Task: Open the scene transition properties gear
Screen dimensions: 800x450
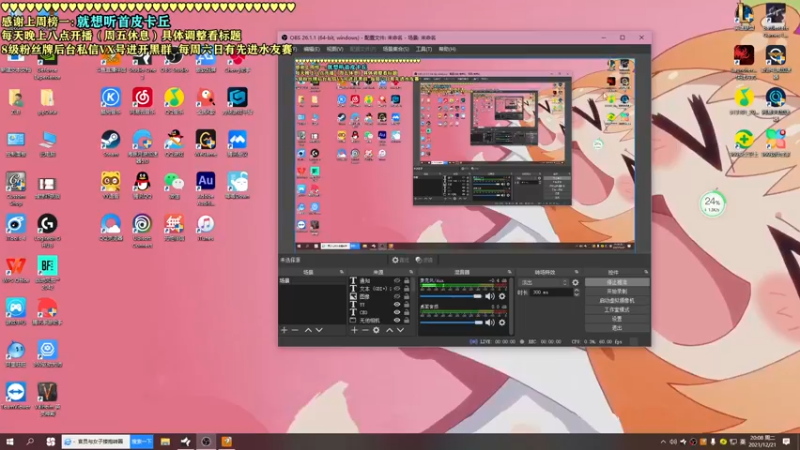Action: pos(576,282)
